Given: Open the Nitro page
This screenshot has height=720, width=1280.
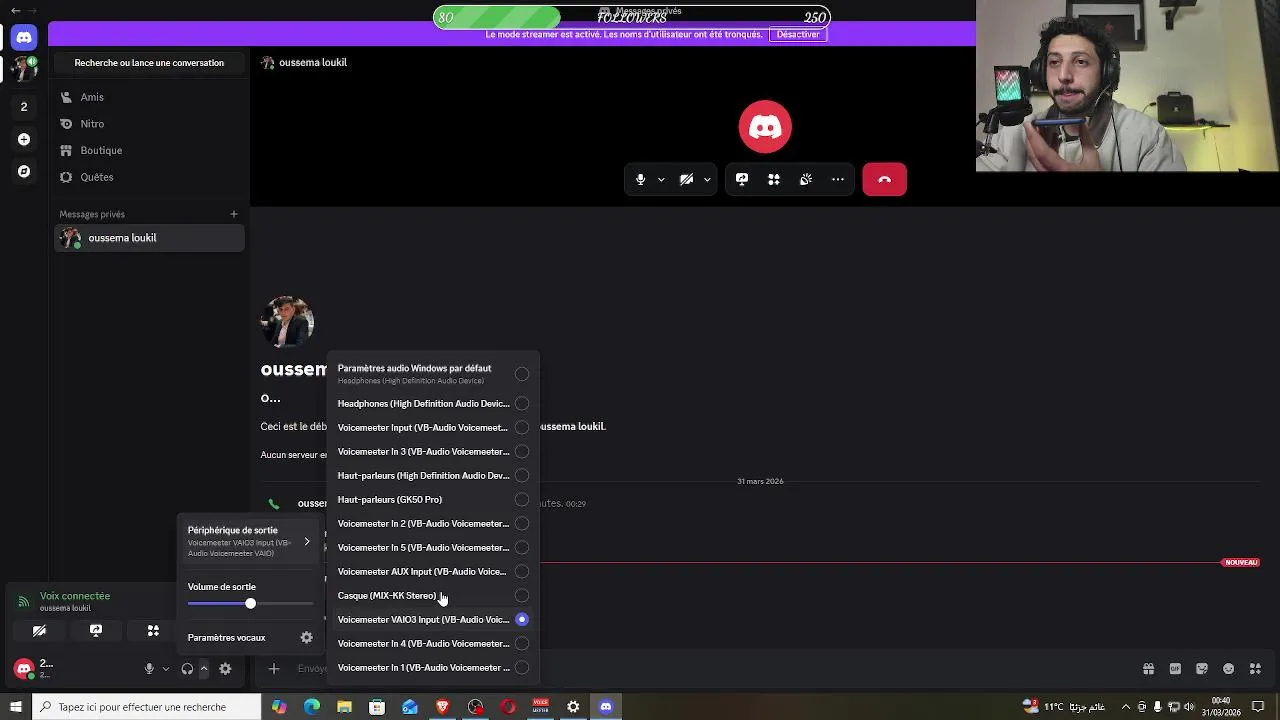Looking at the screenshot, I should click(x=150, y=124).
